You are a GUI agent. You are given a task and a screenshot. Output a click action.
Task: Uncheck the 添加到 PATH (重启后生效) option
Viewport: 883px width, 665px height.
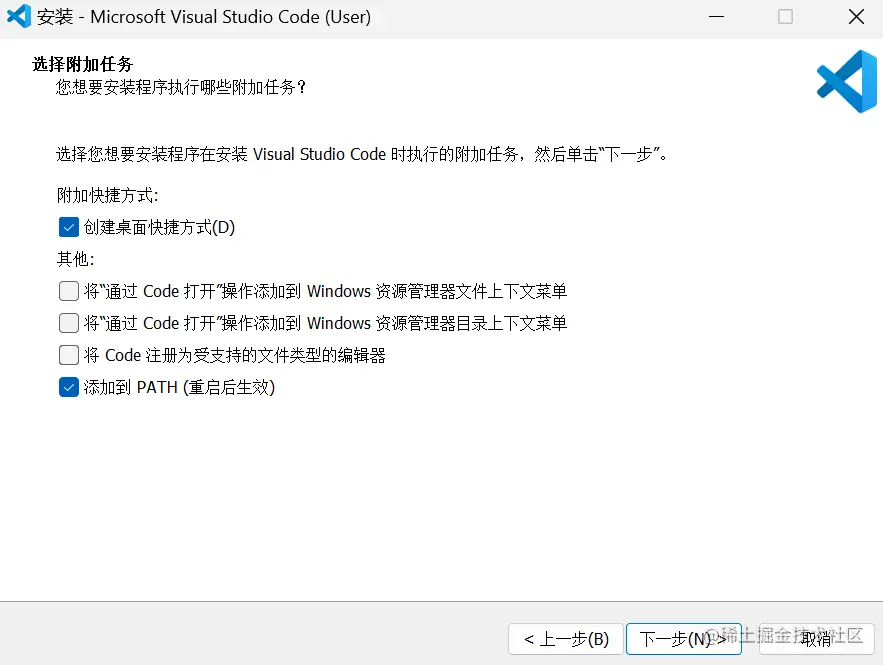tap(69, 387)
